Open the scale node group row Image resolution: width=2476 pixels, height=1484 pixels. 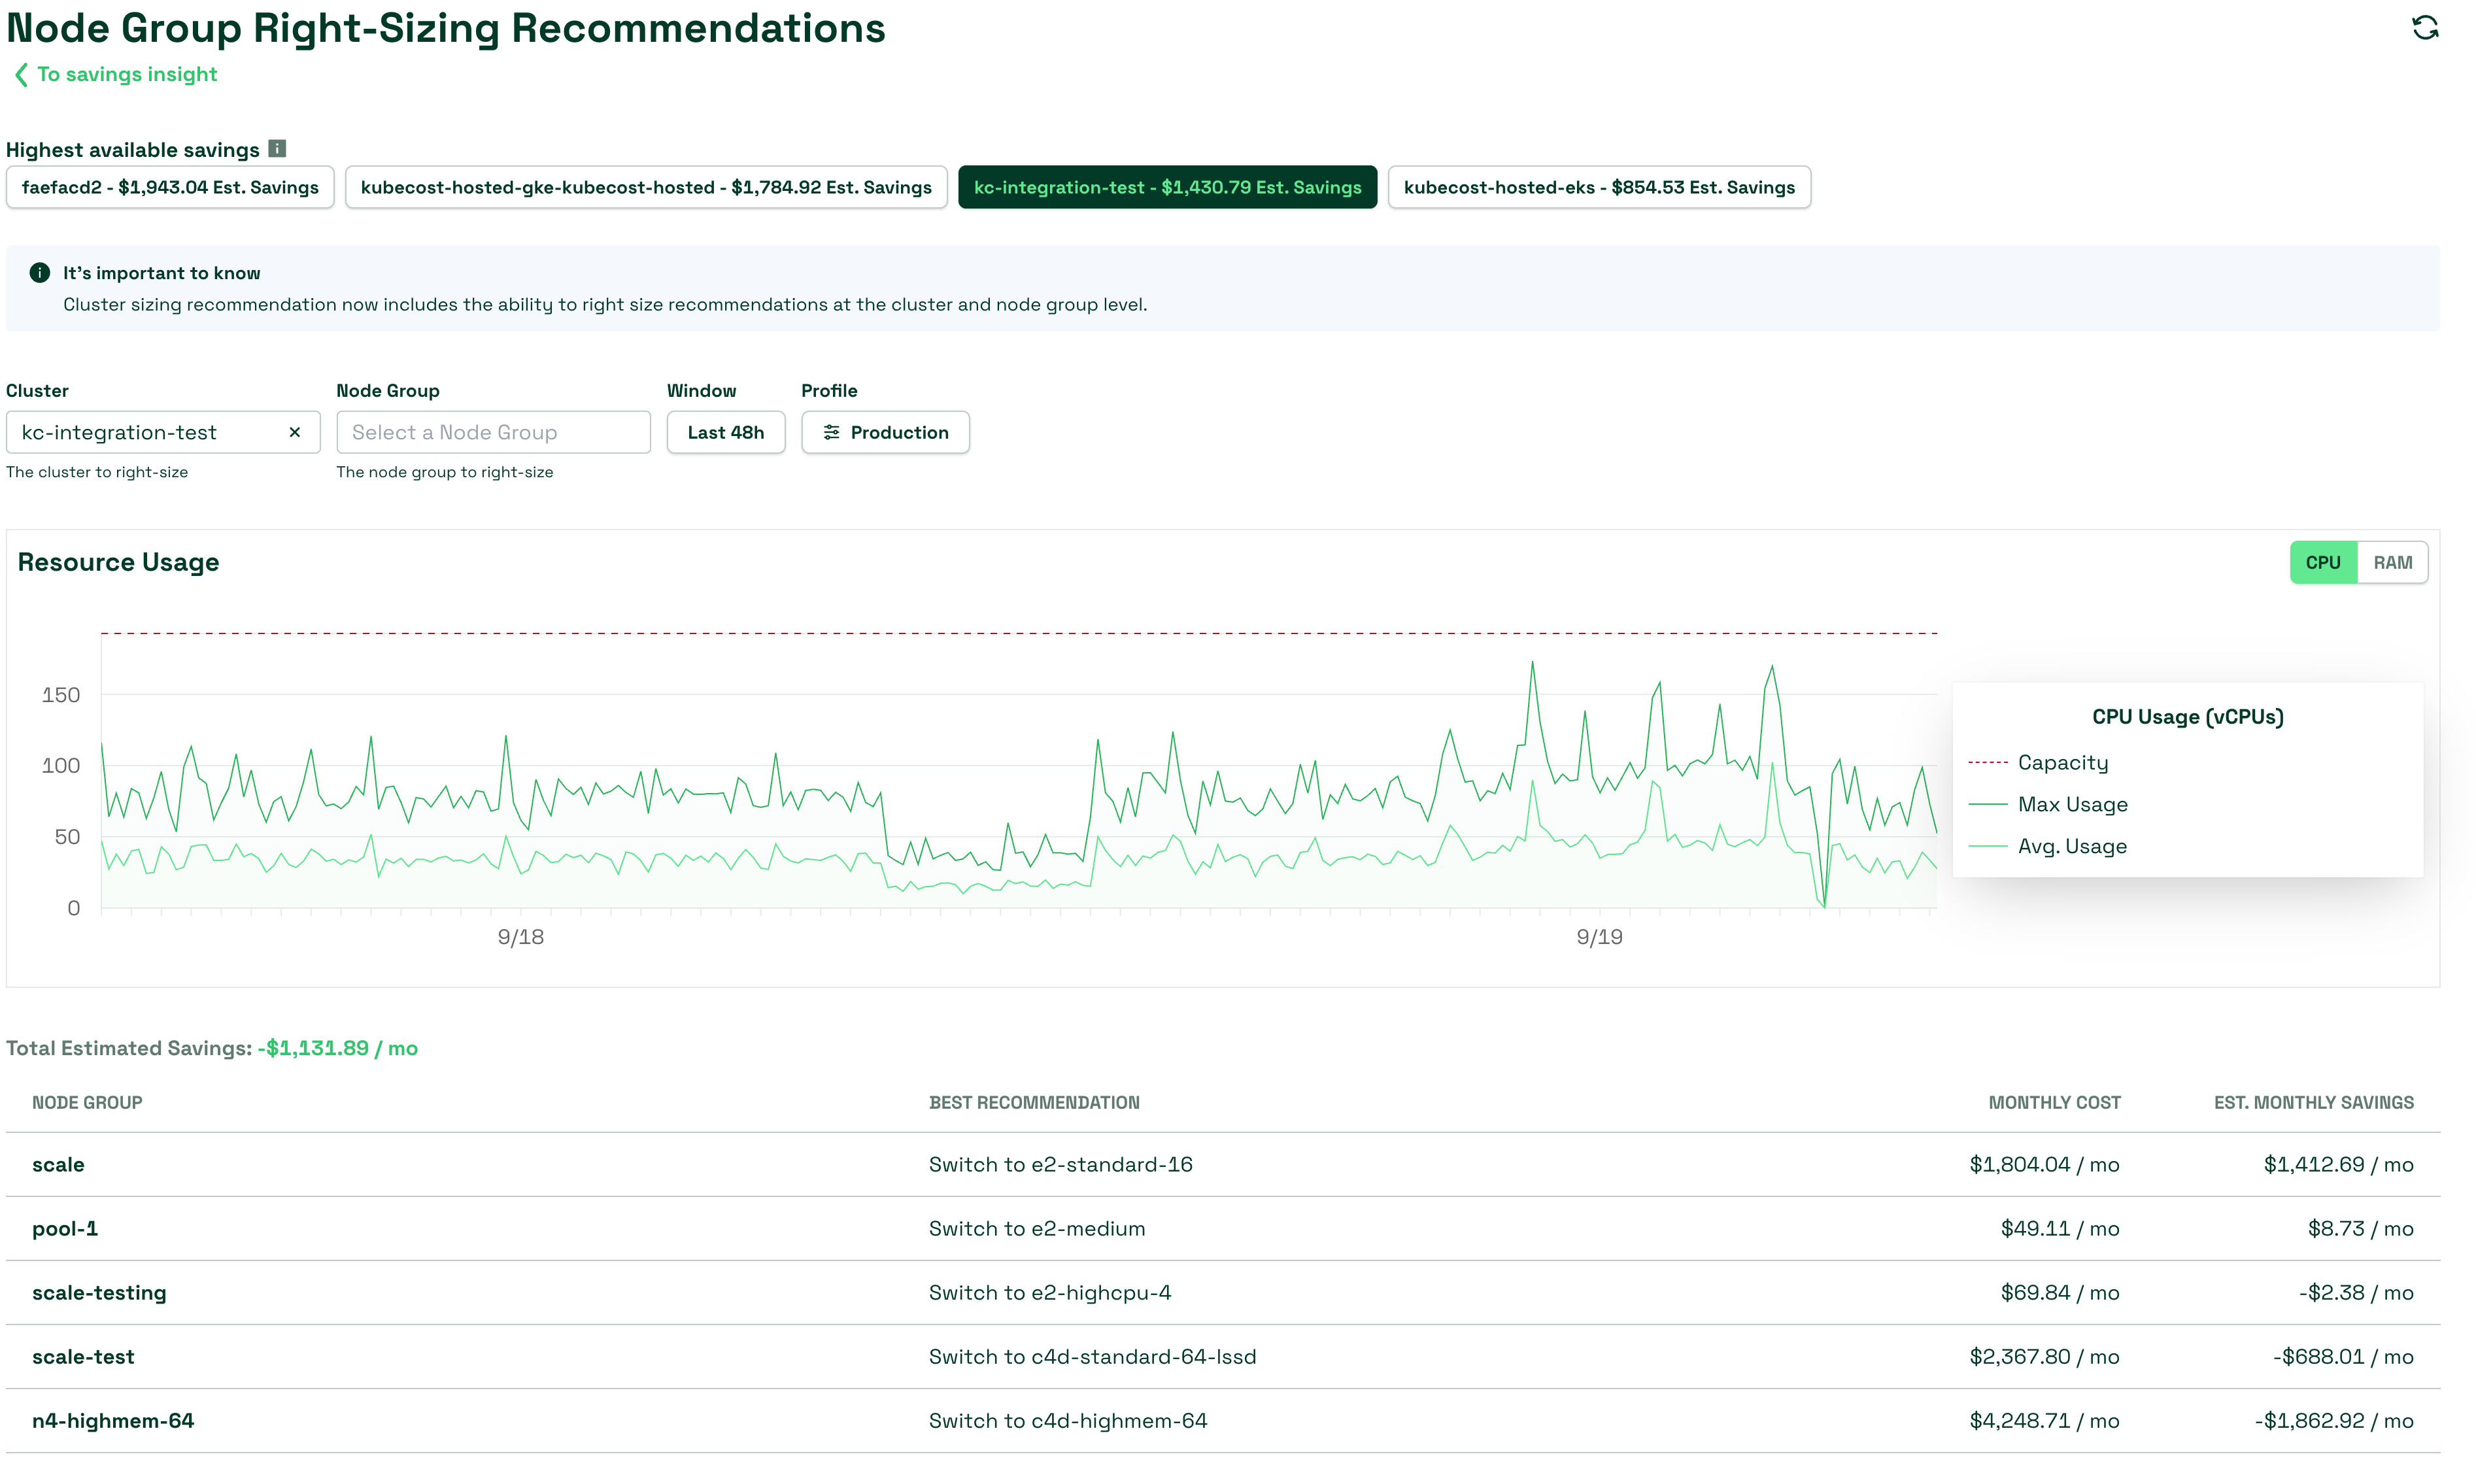point(58,1165)
